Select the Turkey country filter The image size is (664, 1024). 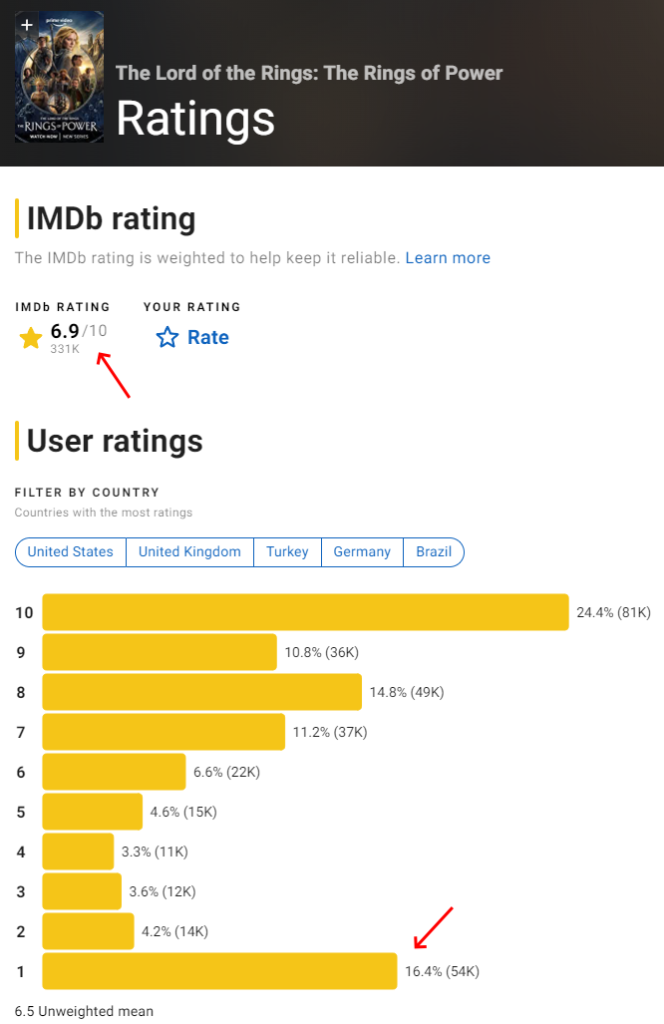287,552
